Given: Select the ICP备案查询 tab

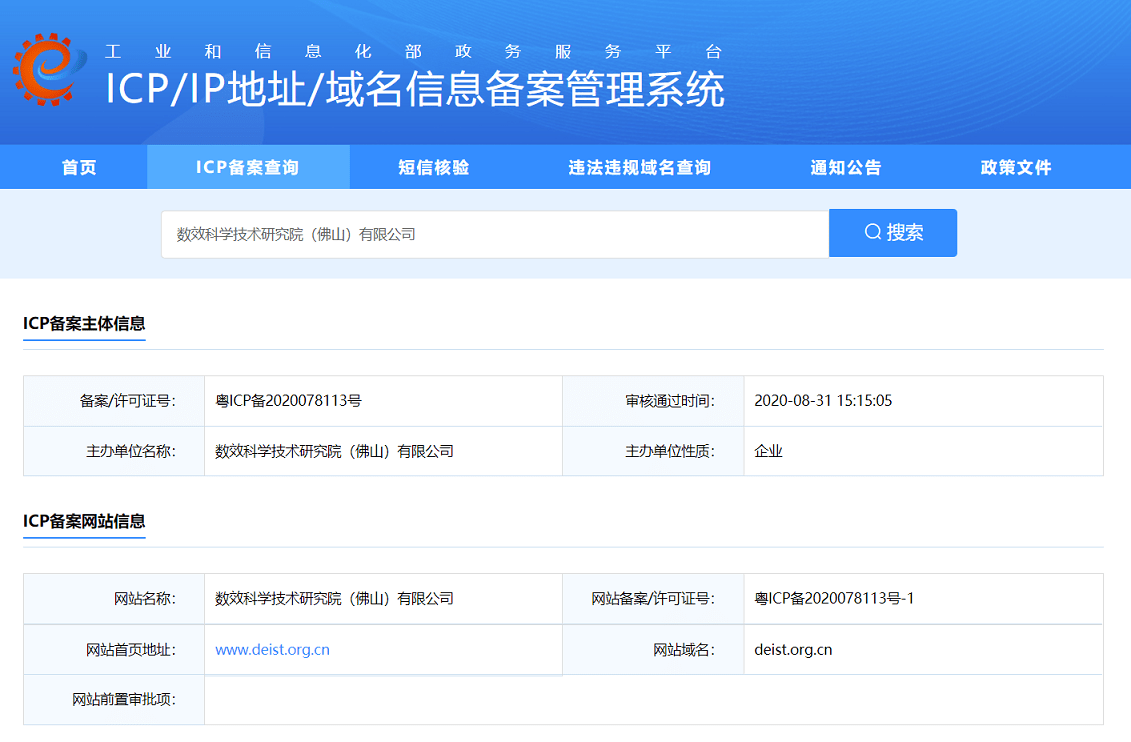Looking at the screenshot, I should pos(248,167).
